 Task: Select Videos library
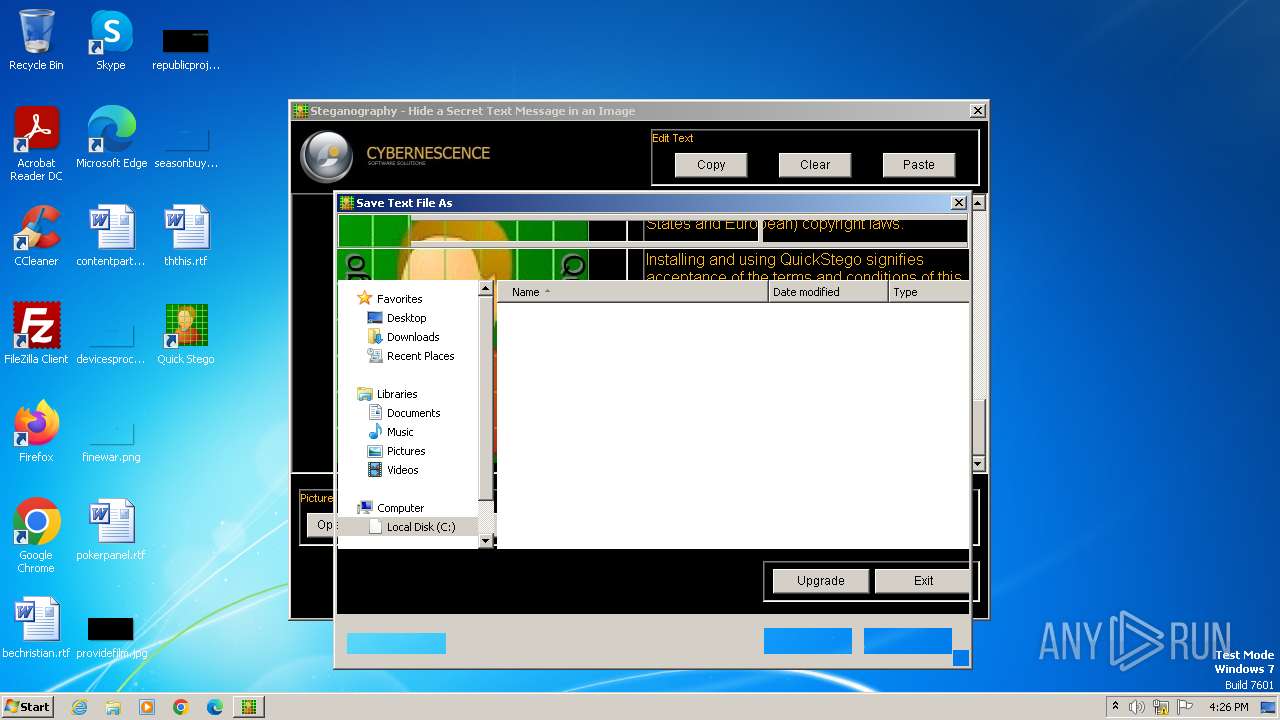402,470
